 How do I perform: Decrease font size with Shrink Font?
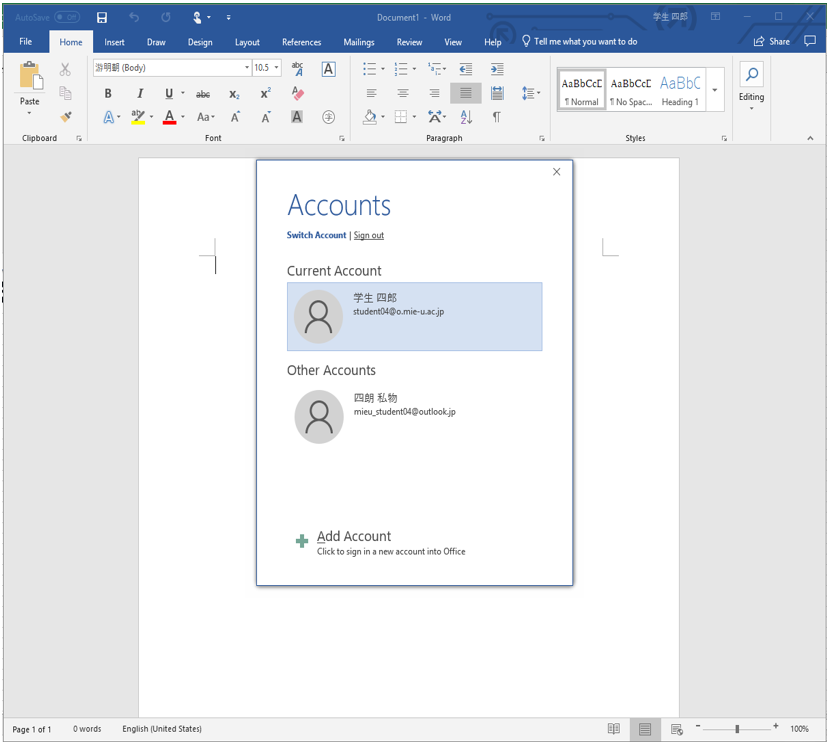click(266, 117)
